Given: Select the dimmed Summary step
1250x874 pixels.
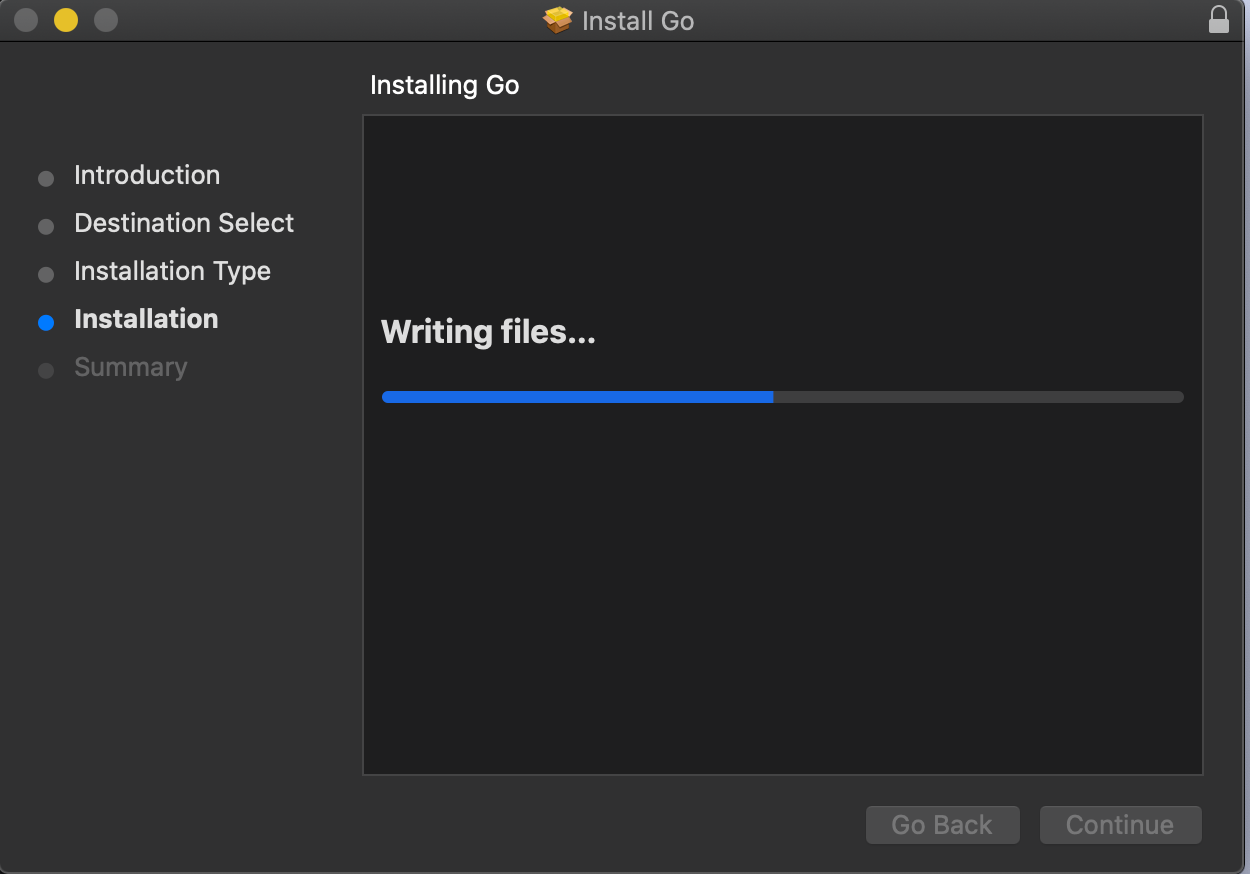Looking at the screenshot, I should coord(130,368).
